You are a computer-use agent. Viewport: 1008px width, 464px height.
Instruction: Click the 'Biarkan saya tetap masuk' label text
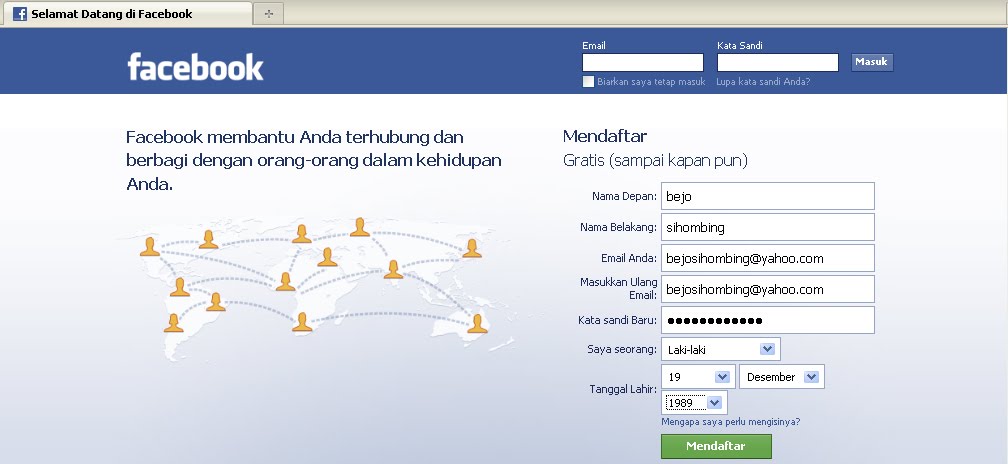pyautogui.click(x=651, y=82)
